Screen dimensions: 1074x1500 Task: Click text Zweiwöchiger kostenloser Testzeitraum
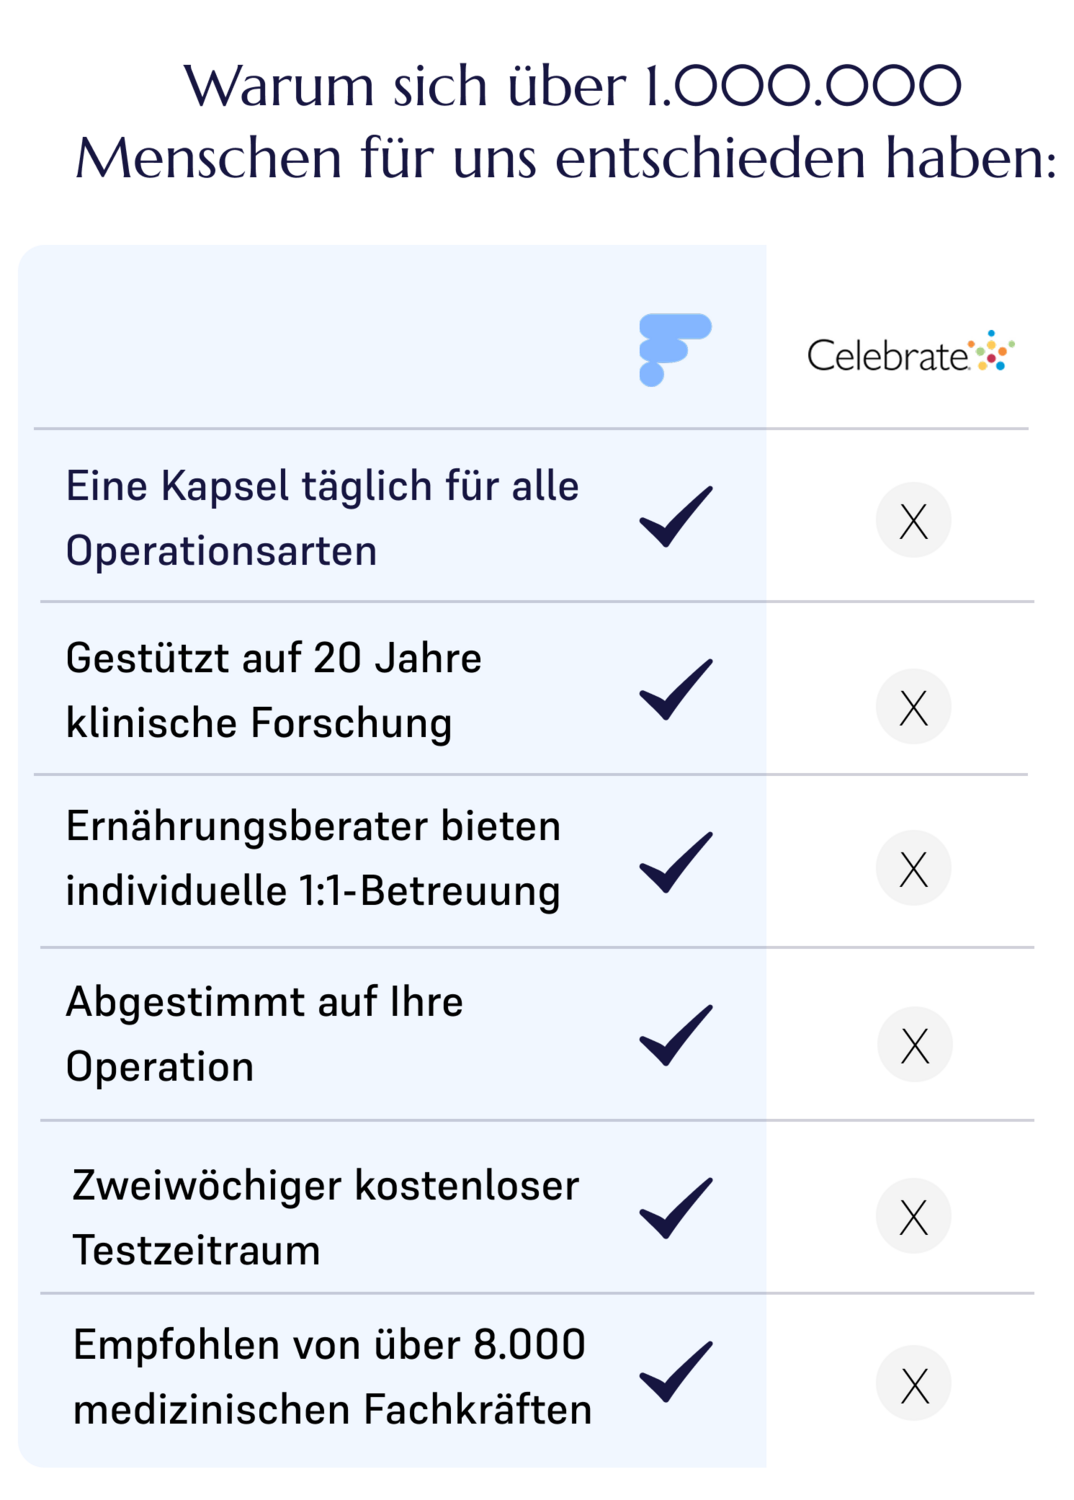point(325,1217)
